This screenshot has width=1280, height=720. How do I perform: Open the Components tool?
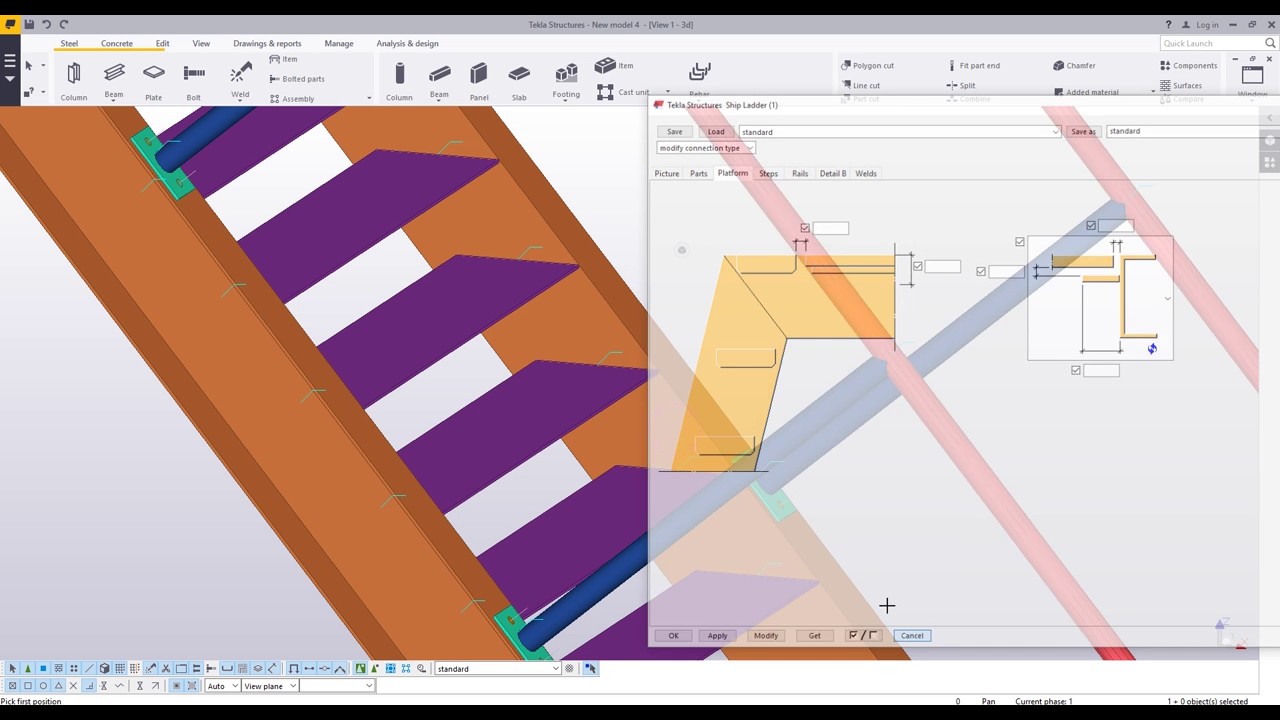pos(1188,66)
